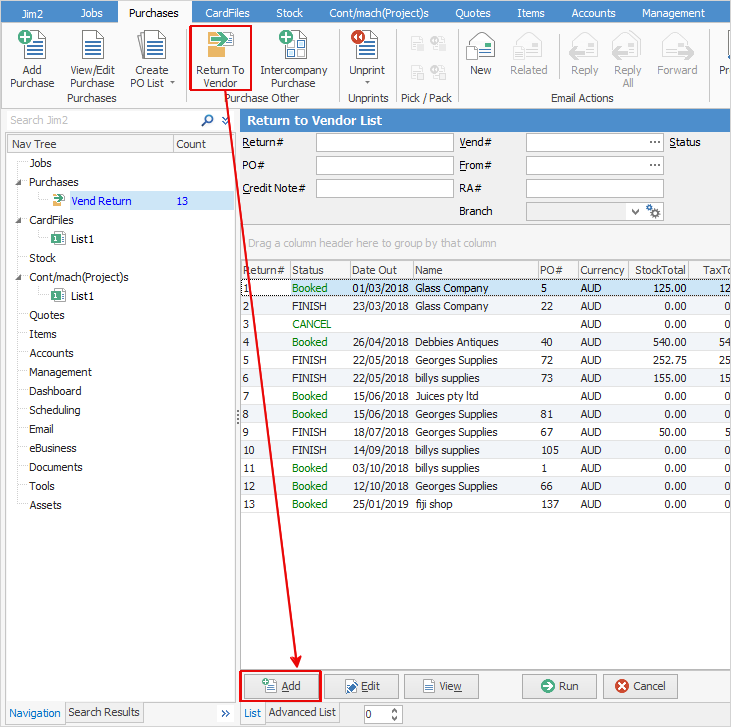731x727 pixels.
Task: Collapse the CardFiles tree node
Action: 19,220
